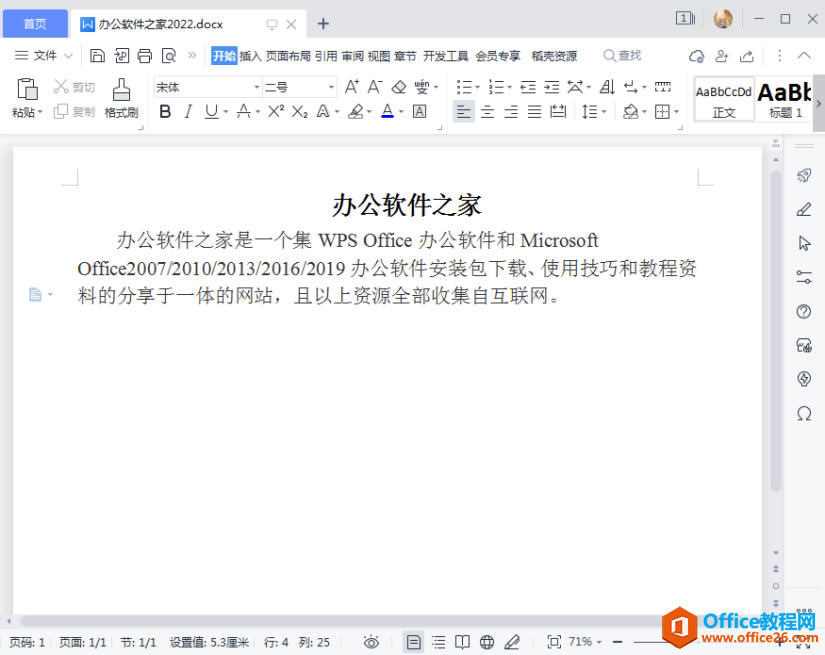Click the increase font size icon
Viewport: 825px width, 655px height.
click(351, 87)
